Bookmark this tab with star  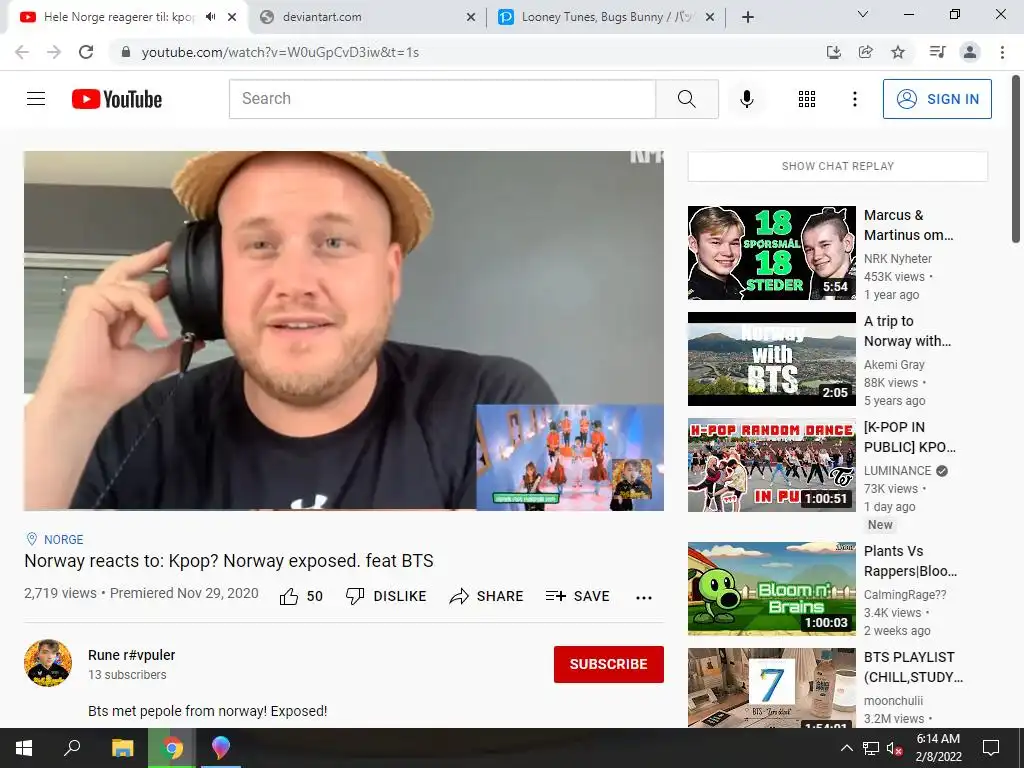coord(898,52)
